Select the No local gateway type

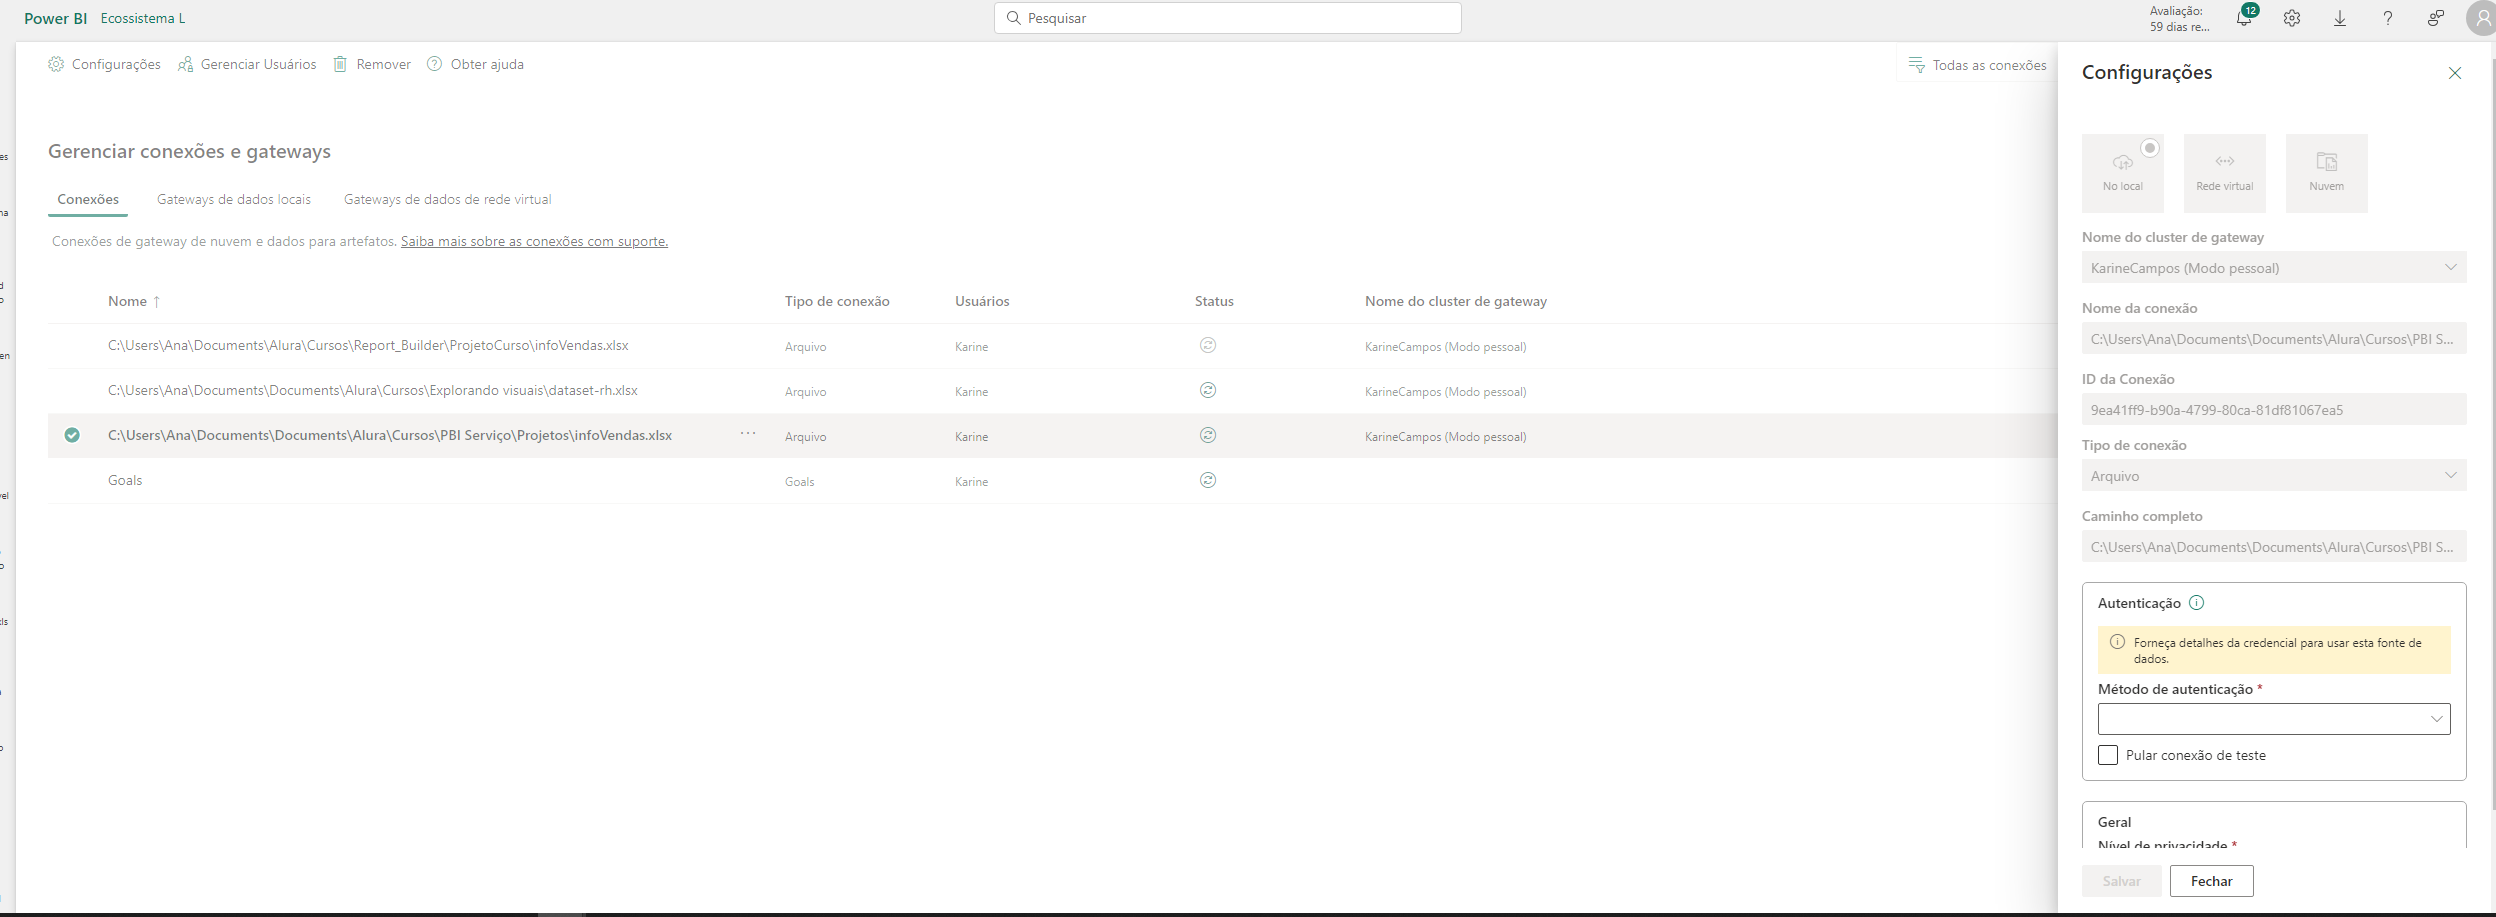[2123, 173]
